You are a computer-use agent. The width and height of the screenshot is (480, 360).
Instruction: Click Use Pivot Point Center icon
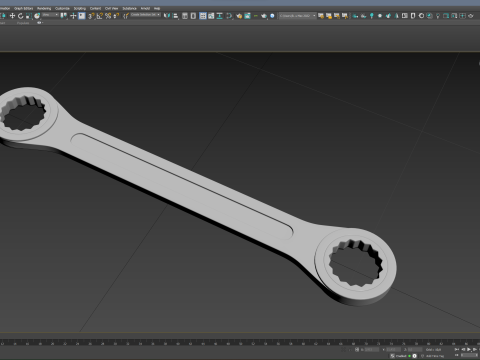(64, 16)
